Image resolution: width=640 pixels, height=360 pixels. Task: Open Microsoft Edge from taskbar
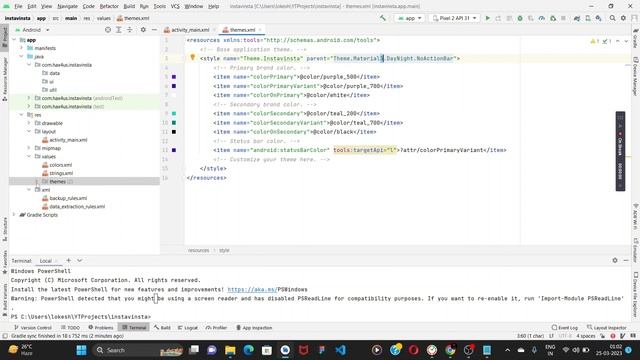coord(249,350)
